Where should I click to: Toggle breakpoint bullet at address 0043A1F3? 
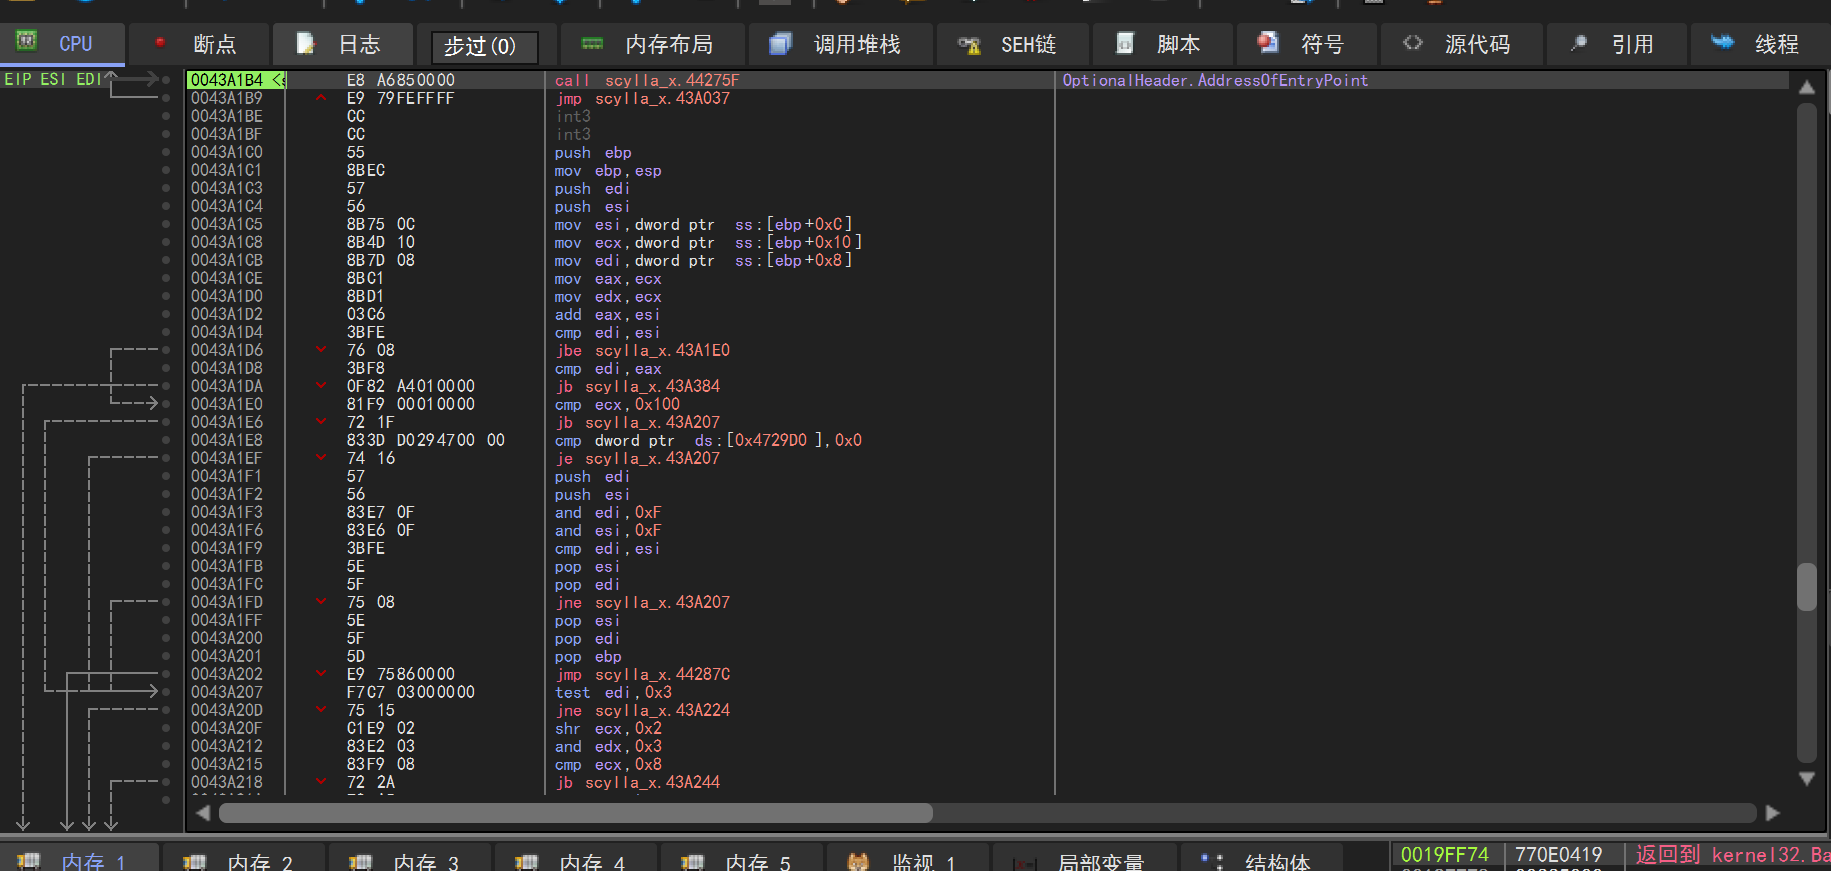pyautogui.click(x=166, y=512)
